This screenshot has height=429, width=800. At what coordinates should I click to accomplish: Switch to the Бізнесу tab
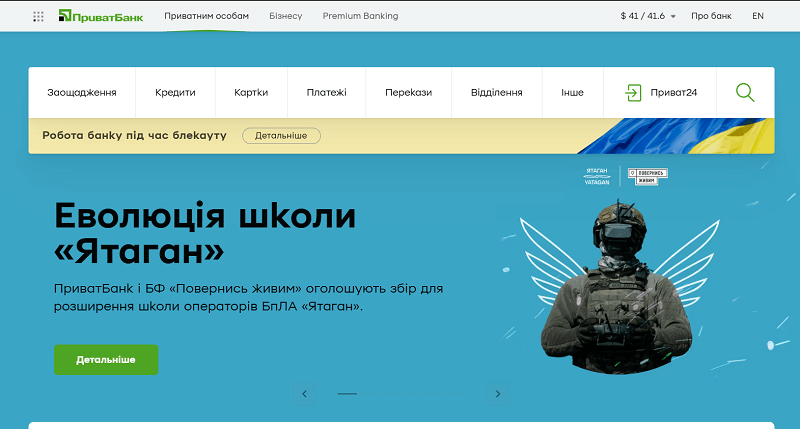point(286,16)
